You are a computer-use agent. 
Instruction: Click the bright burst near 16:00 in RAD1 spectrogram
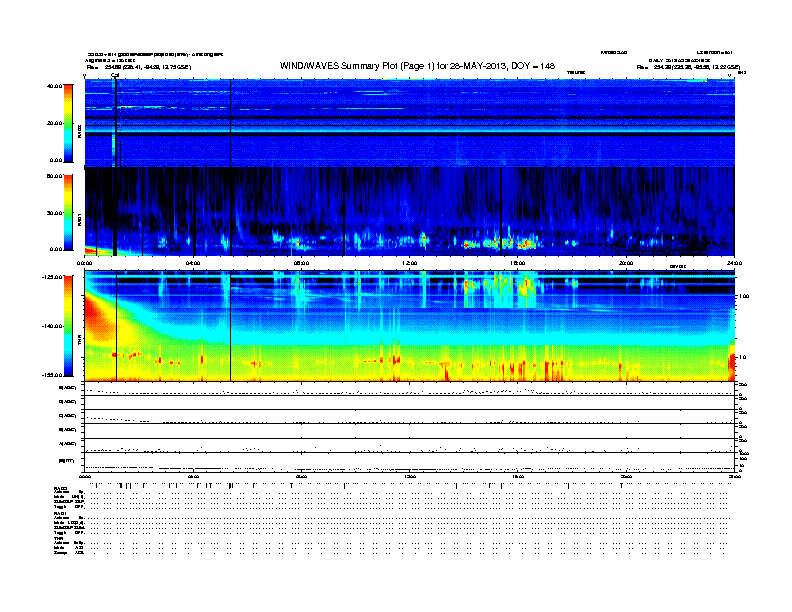(x=526, y=245)
